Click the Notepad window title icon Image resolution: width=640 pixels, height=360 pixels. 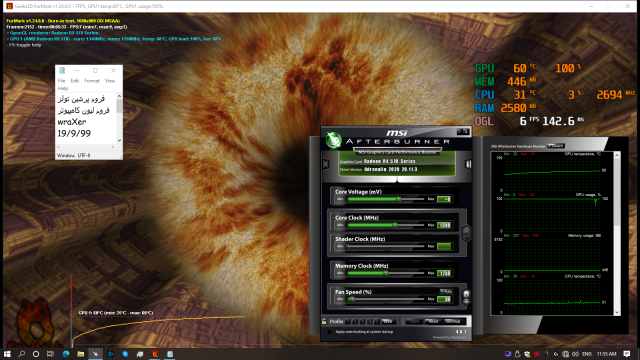[x=62, y=71]
